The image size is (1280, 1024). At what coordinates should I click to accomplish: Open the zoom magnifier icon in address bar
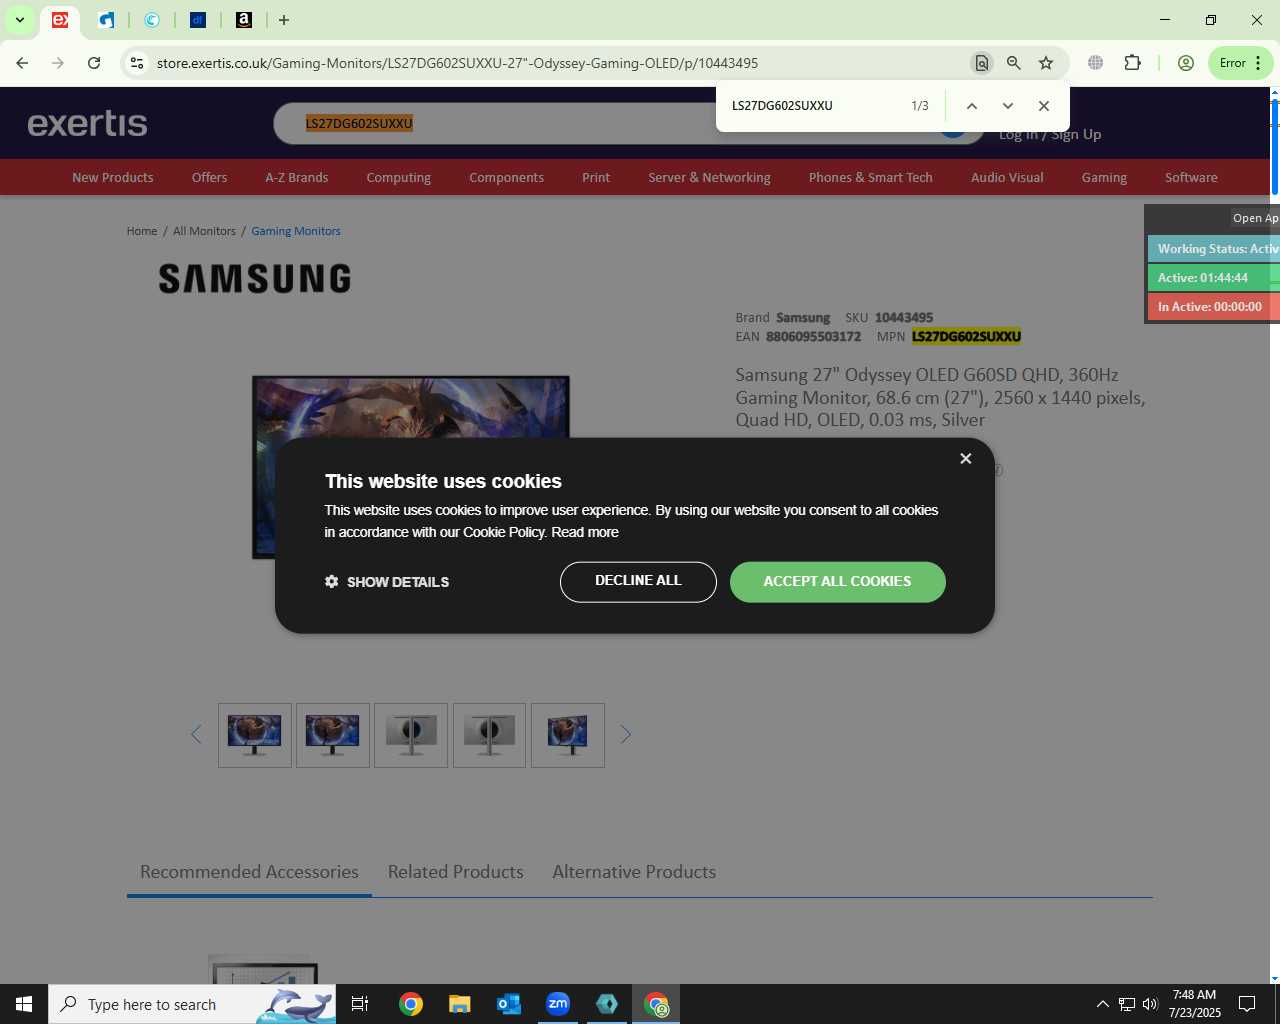point(1014,63)
